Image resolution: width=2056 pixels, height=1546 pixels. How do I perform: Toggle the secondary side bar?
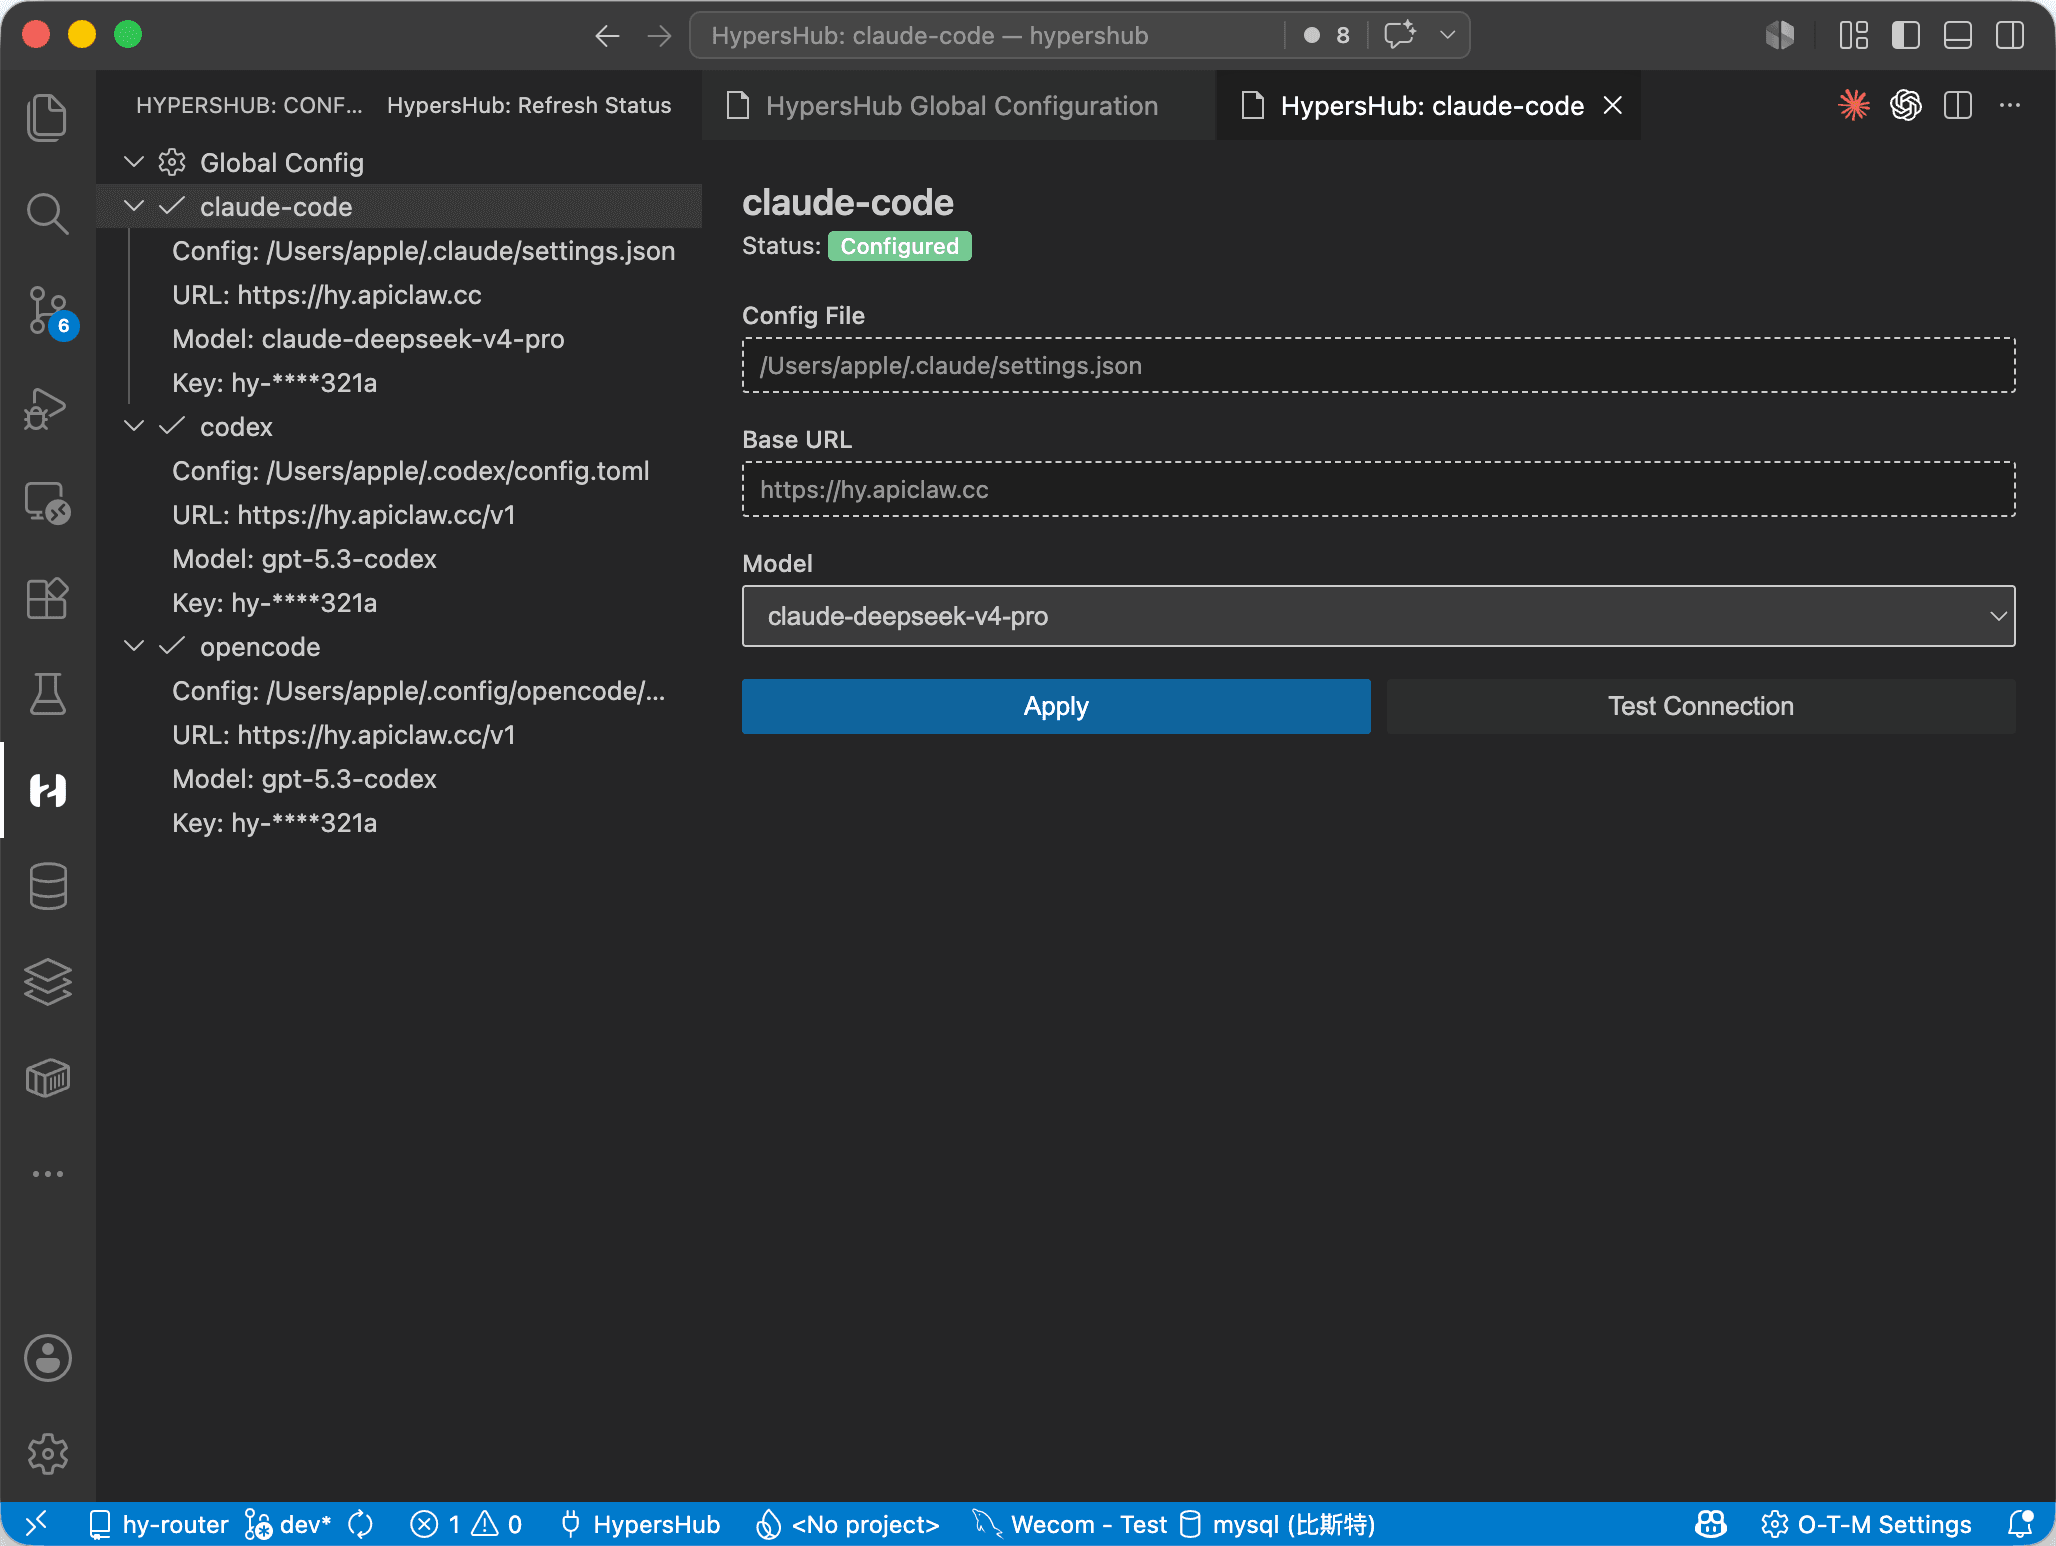(2010, 35)
